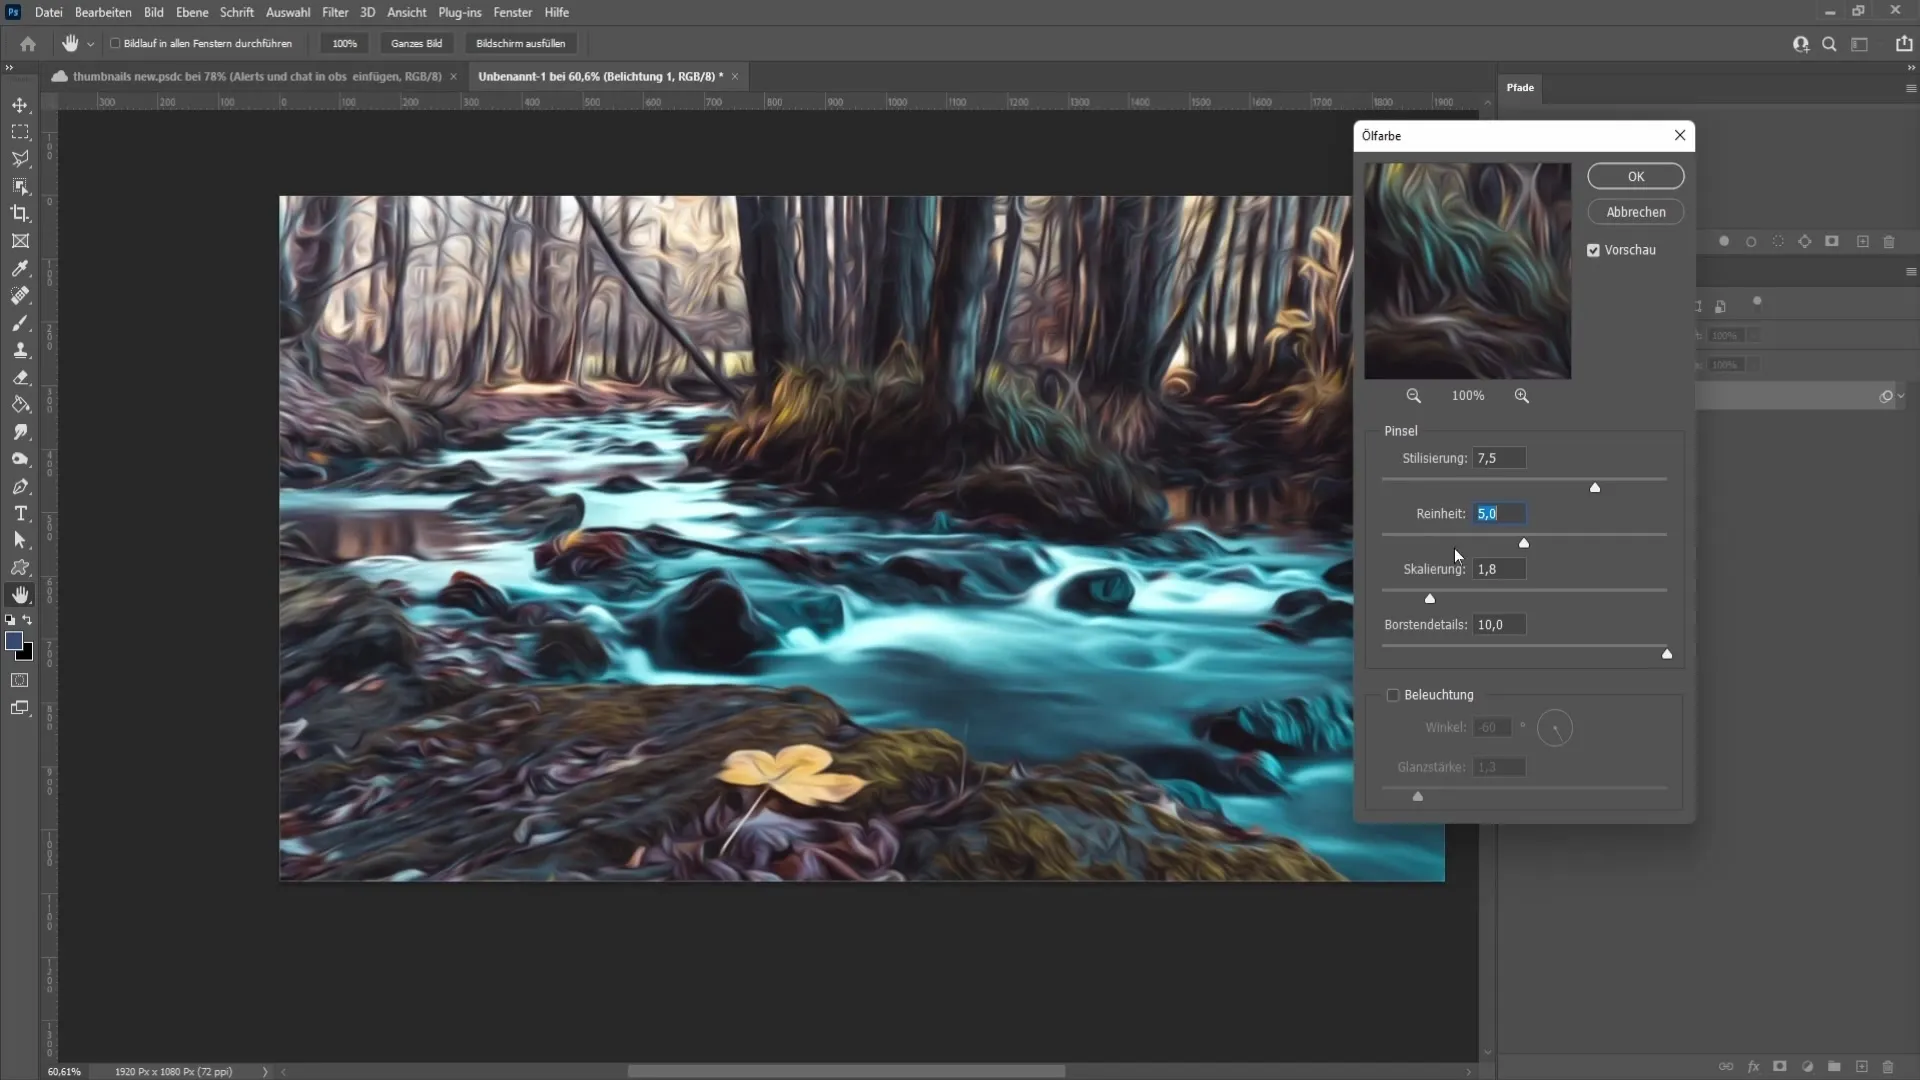Screen dimensions: 1920x1080
Task: Select the Type tool
Action: (x=20, y=513)
